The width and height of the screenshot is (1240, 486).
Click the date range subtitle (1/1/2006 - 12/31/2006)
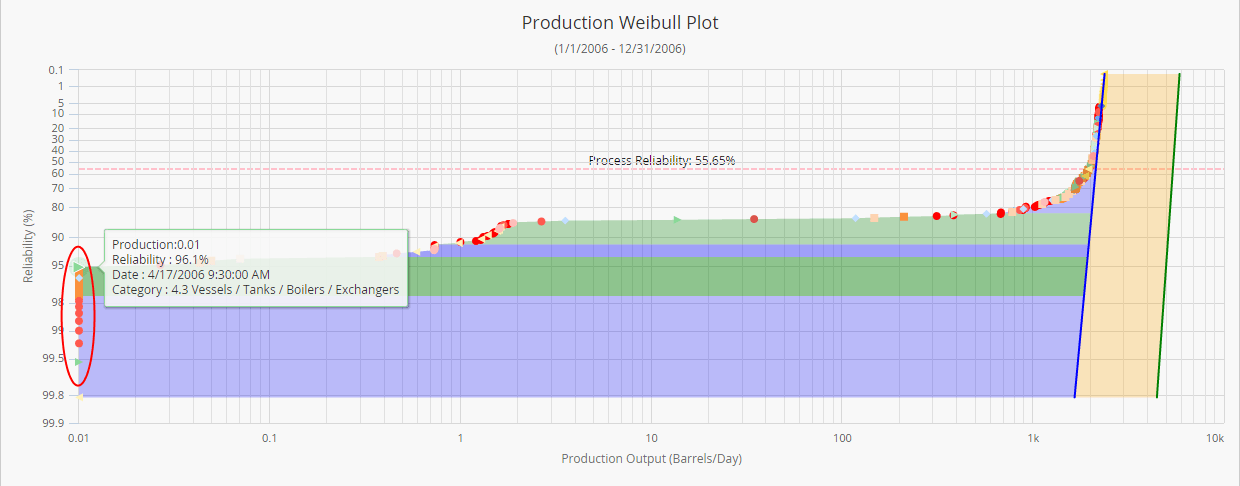pyautogui.click(x=620, y=48)
